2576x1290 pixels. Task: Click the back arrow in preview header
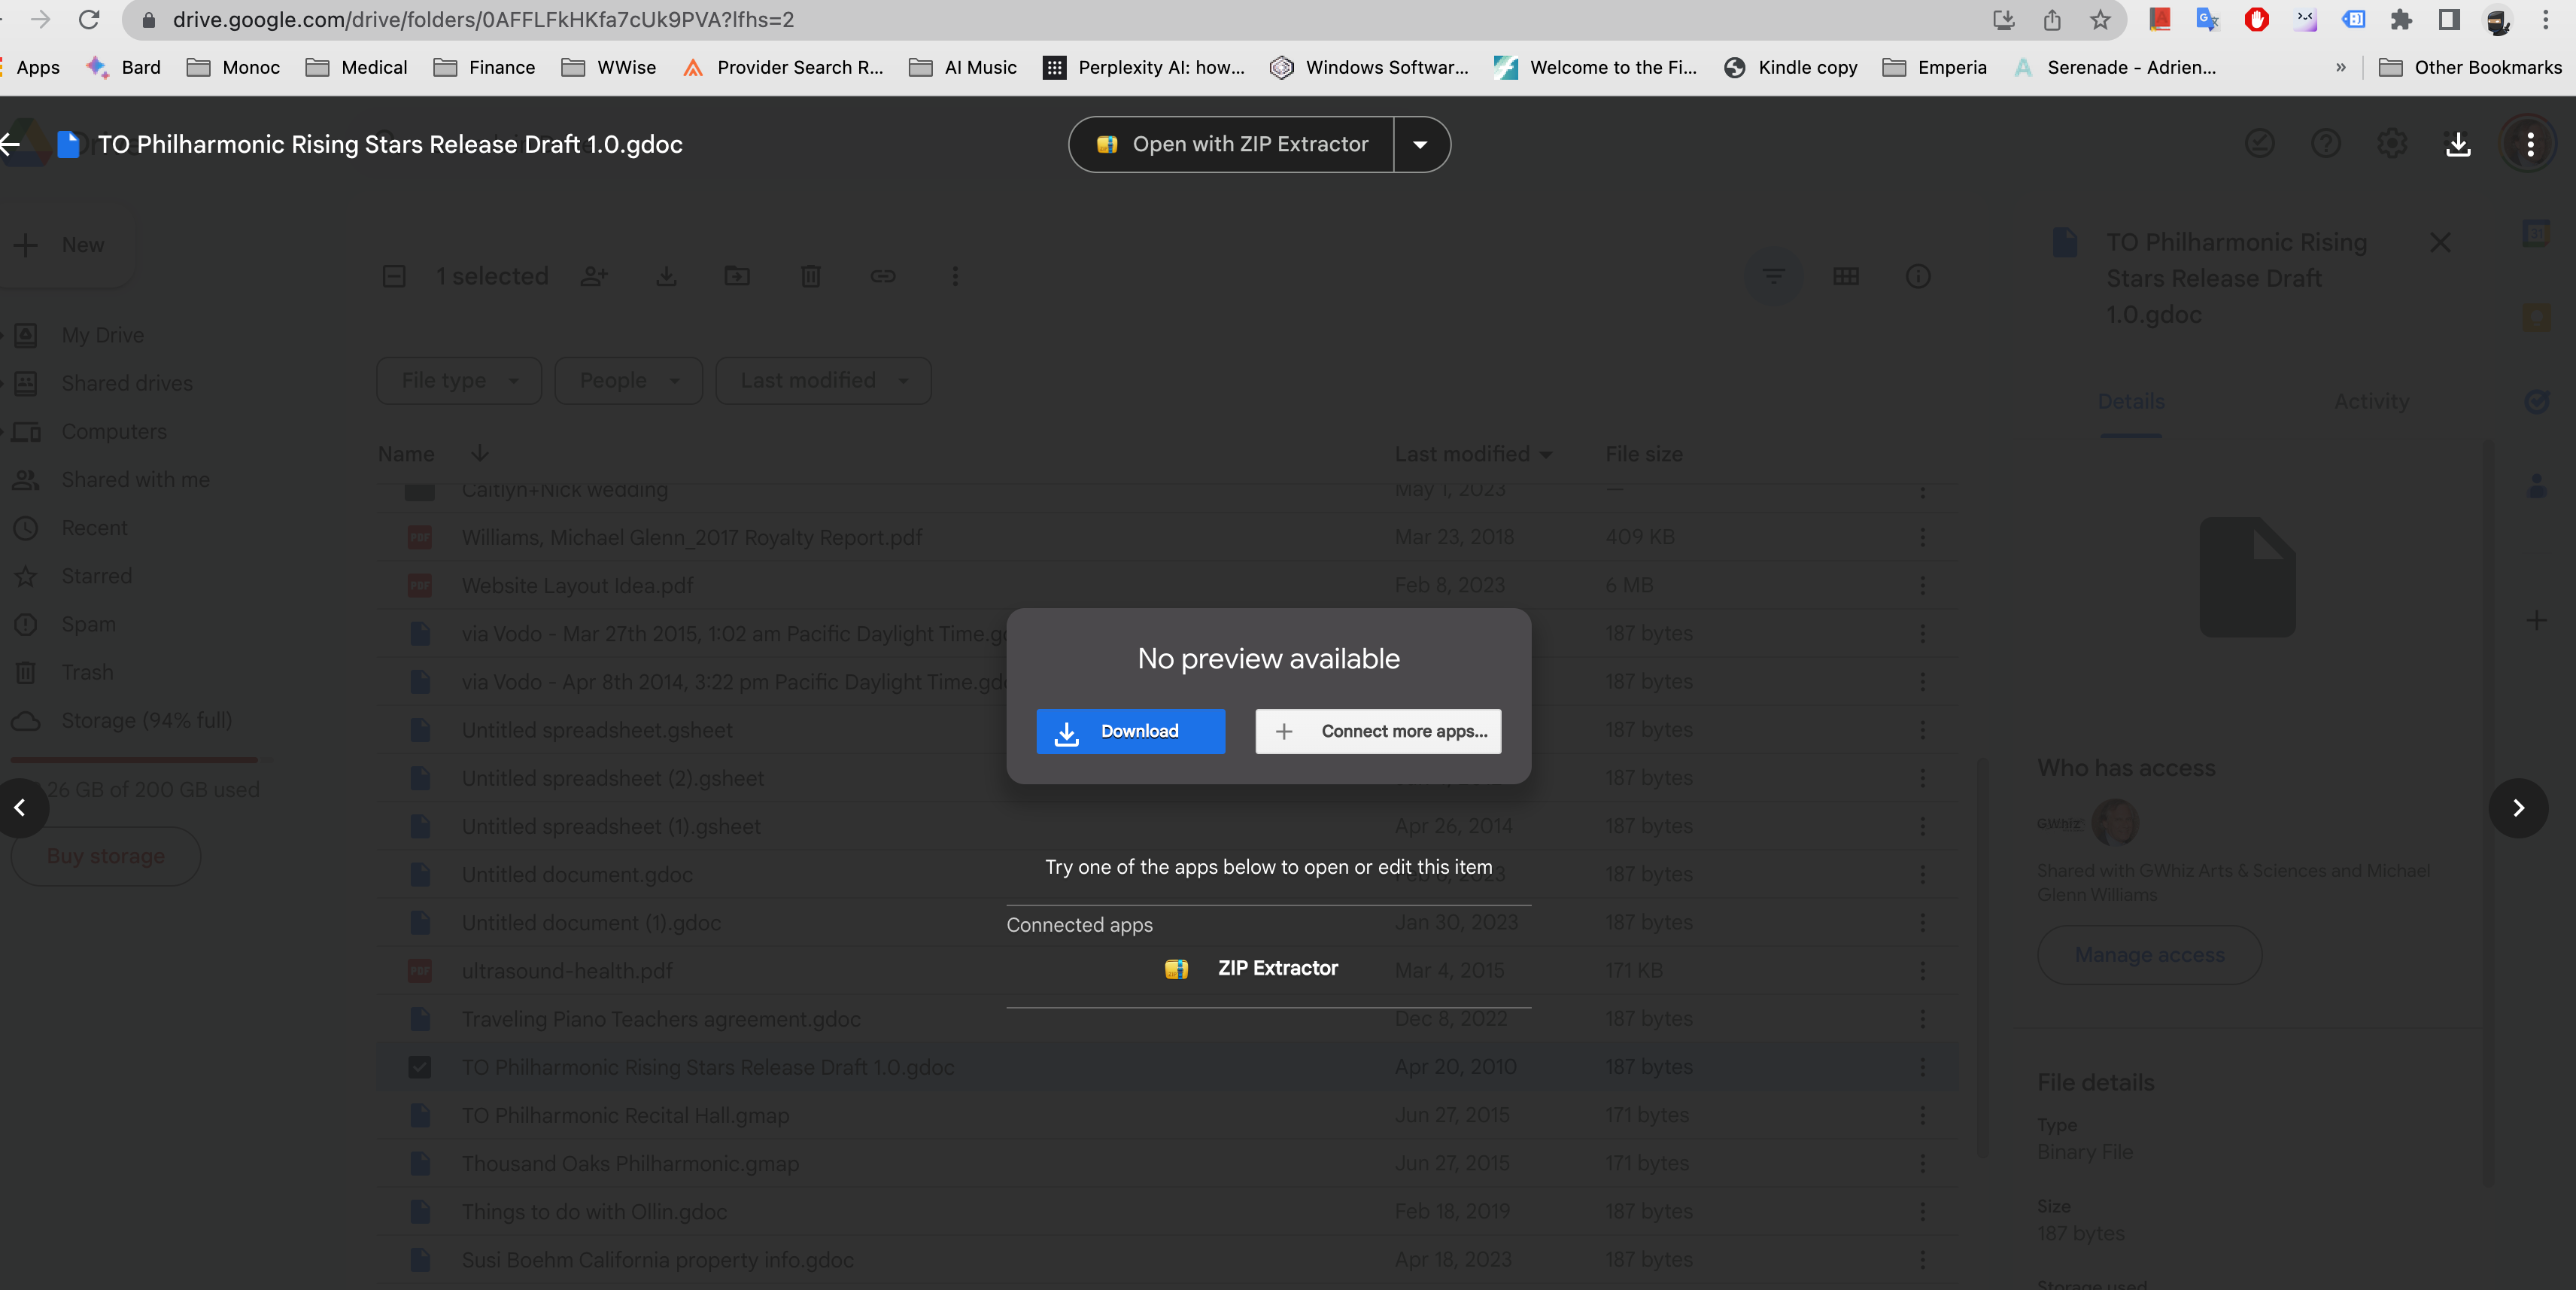(11, 144)
